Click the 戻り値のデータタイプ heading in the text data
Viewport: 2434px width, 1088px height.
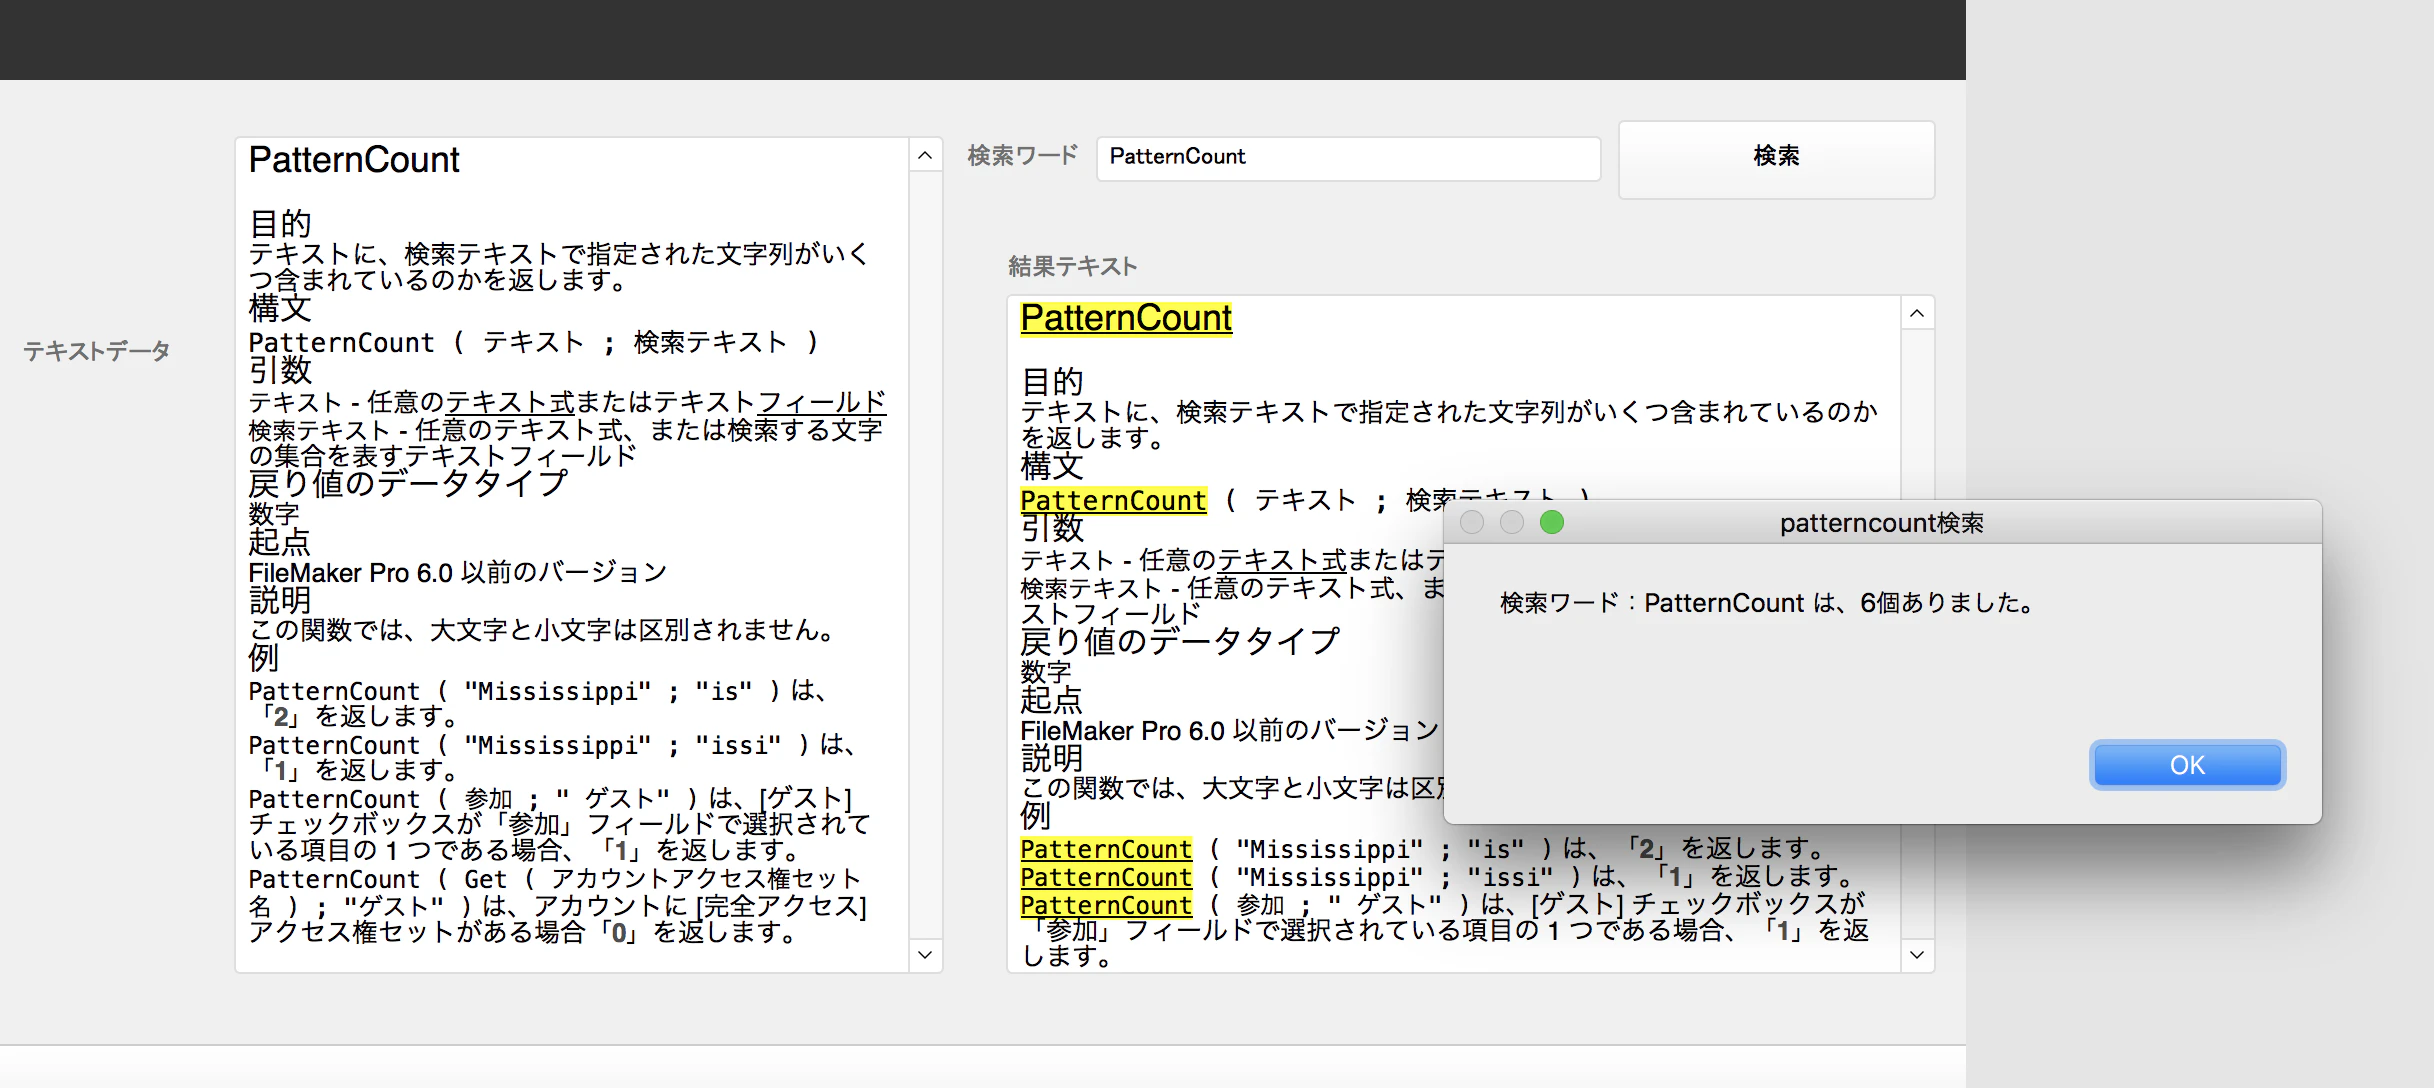click(x=408, y=484)
